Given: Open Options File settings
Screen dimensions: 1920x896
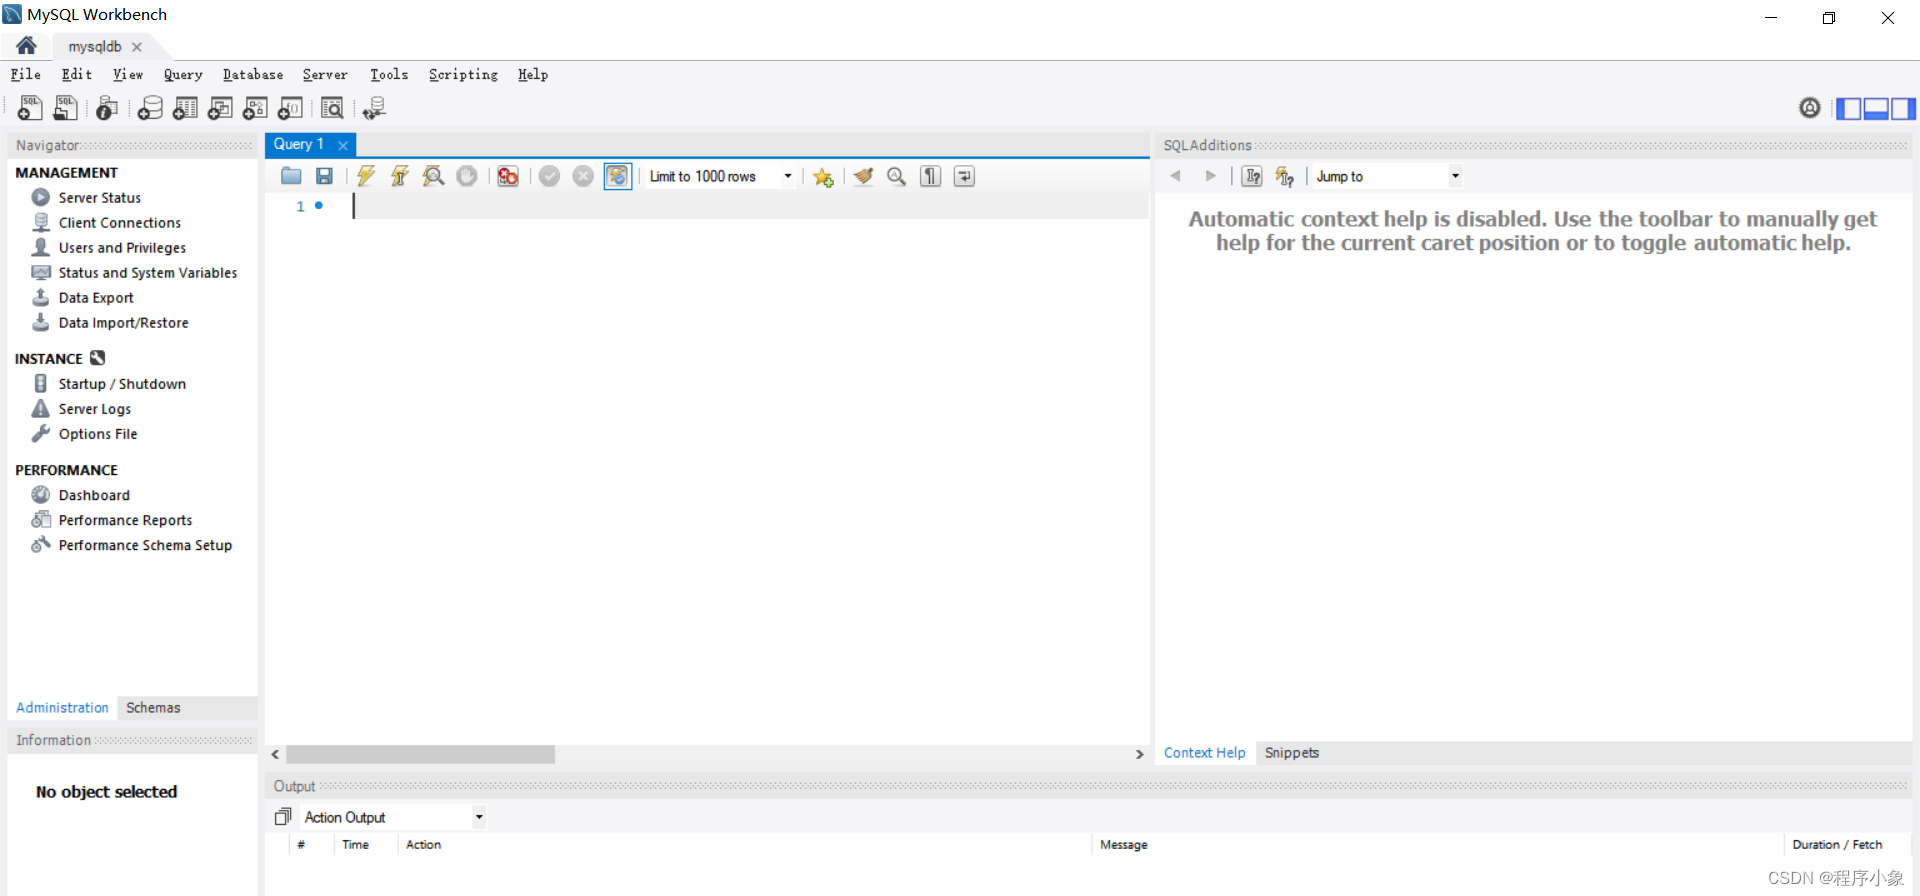Looking at the screenshot, I should [x=98, y=434].
